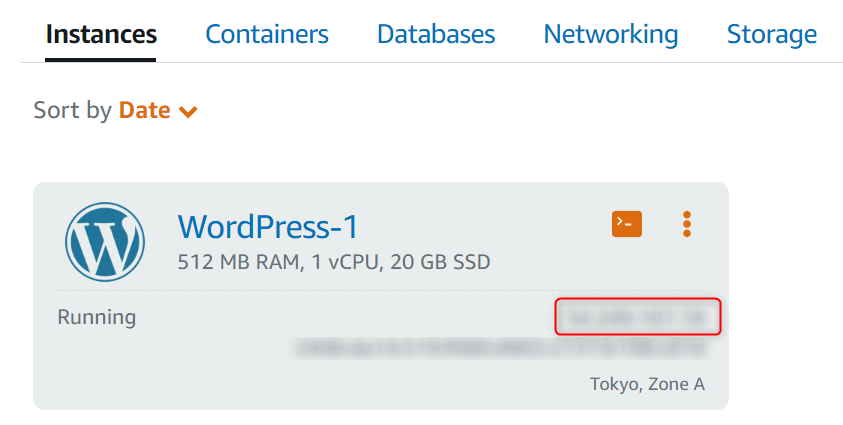Select the Storage tab
This screenshot has width=843, height=425.
click(x=771, y=34)
